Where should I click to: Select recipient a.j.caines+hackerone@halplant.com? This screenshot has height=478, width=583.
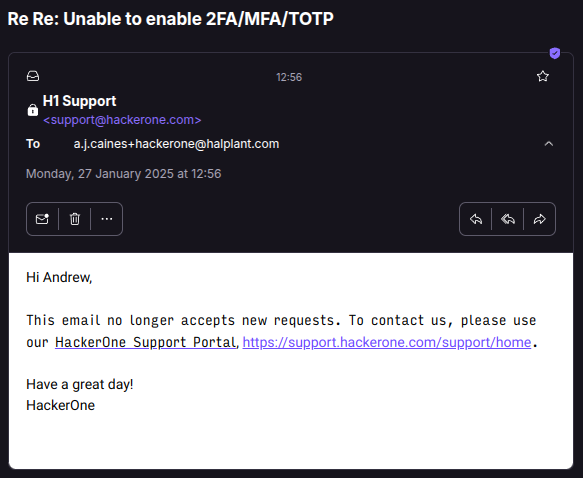coord(176,144)
